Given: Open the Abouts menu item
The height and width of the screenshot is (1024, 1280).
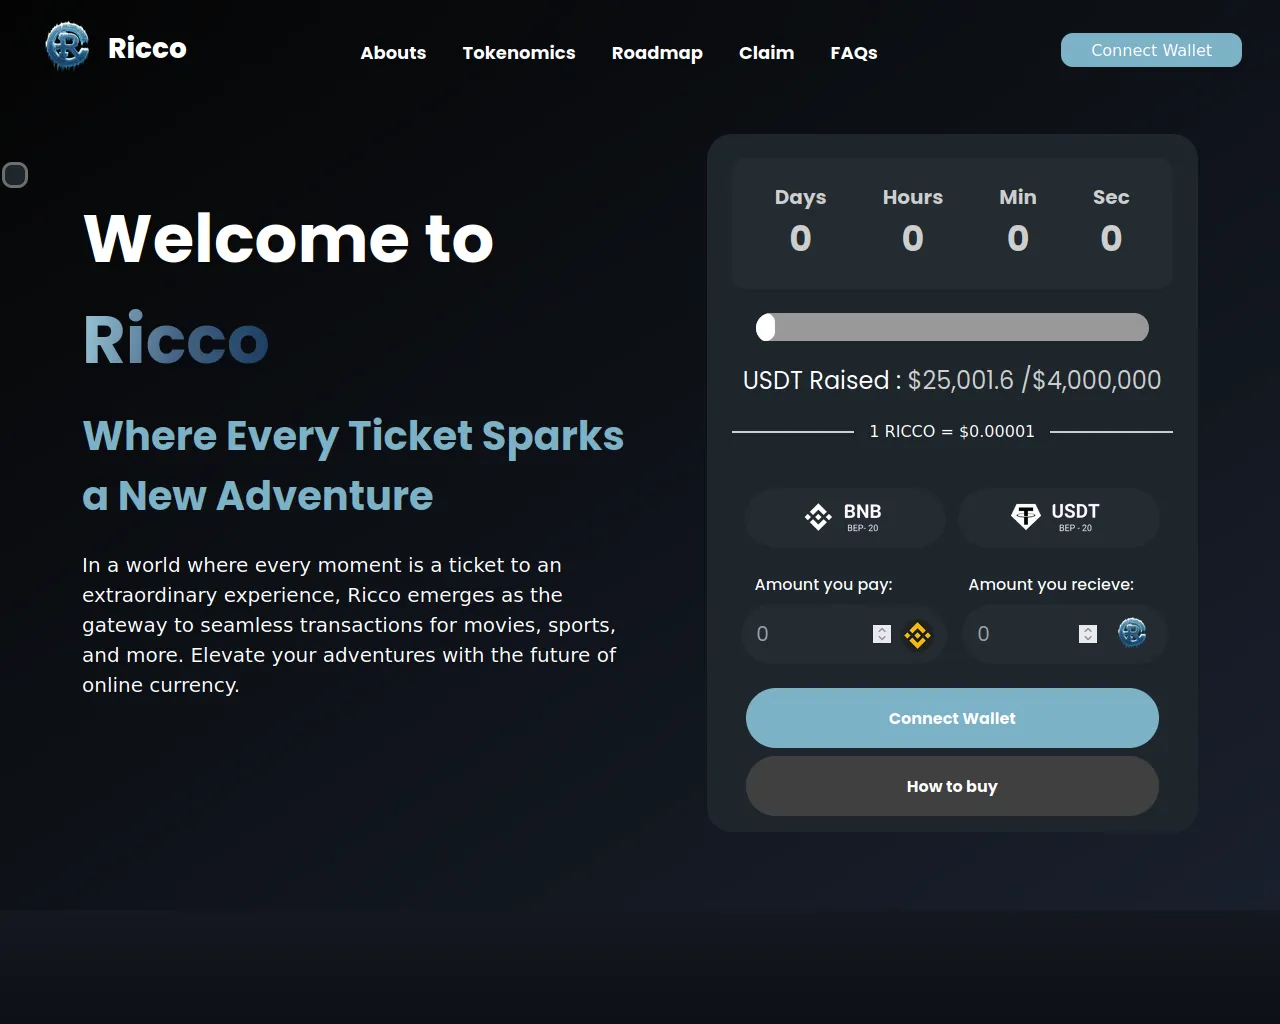Looking at the screenshot, I should 393,53.
